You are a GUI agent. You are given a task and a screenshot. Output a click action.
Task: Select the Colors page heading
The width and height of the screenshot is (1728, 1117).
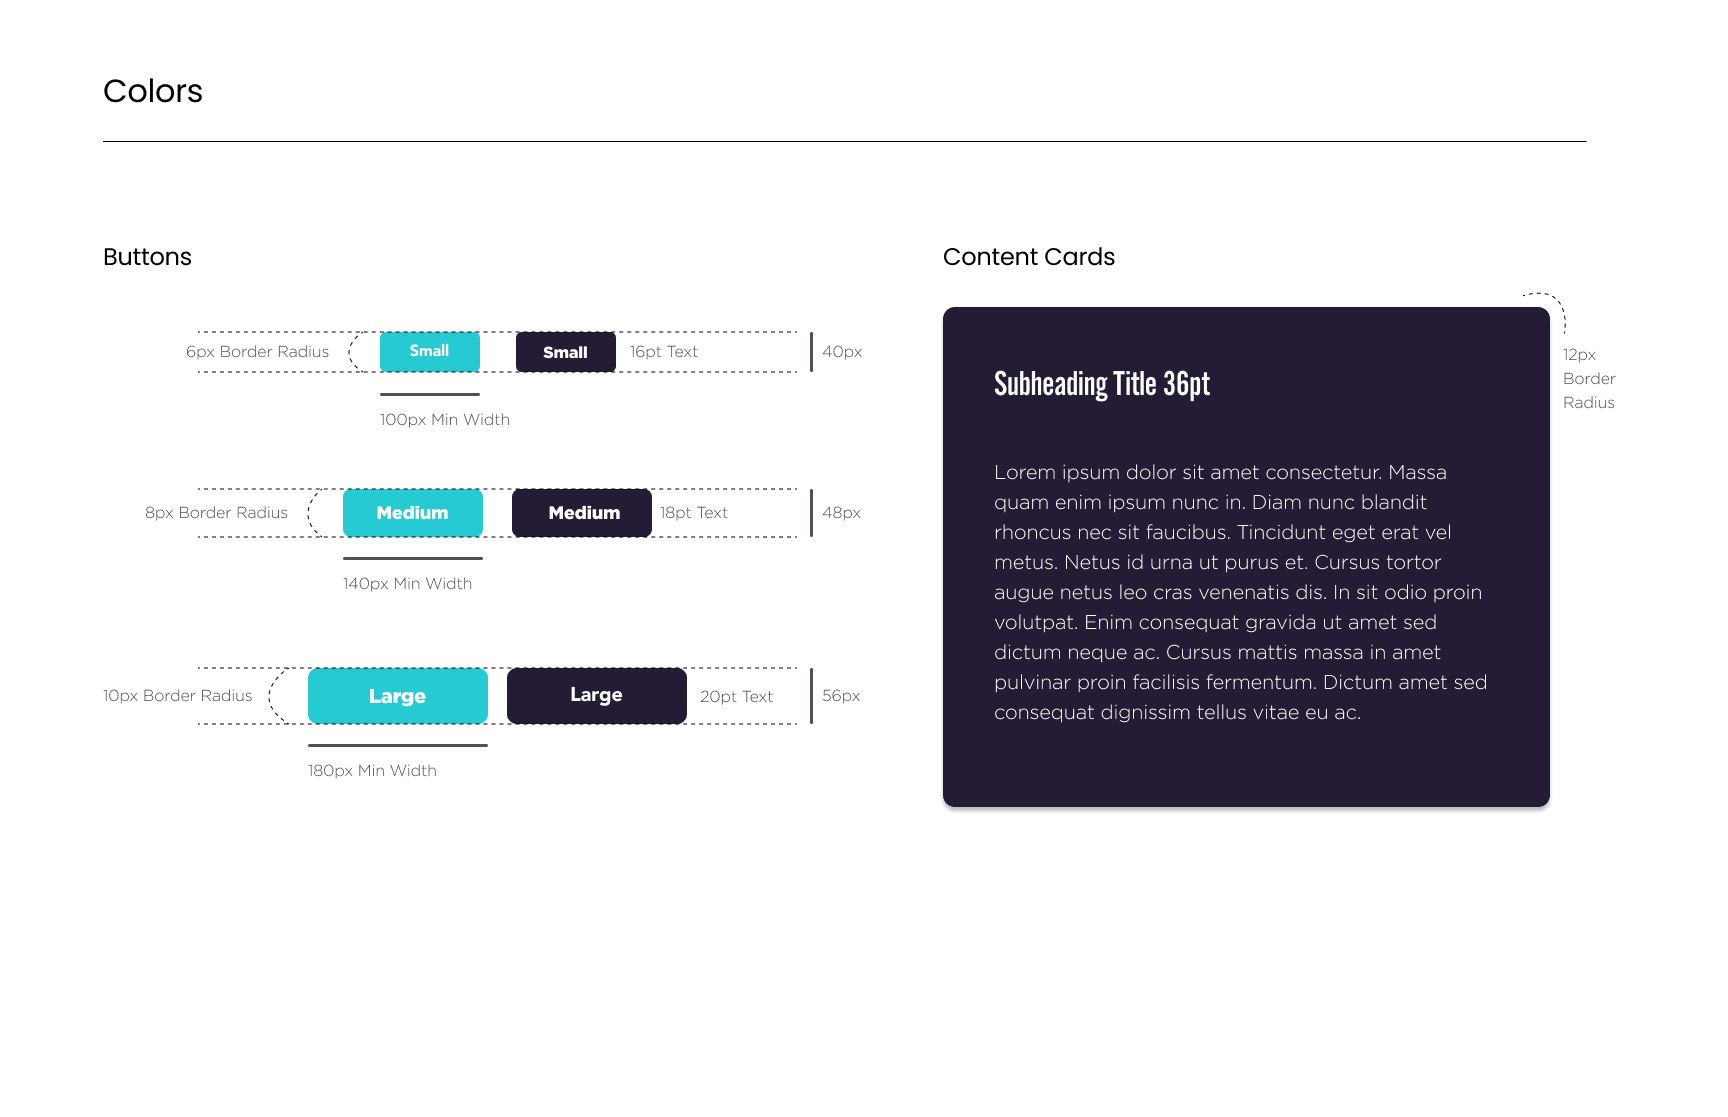point(153,91)
